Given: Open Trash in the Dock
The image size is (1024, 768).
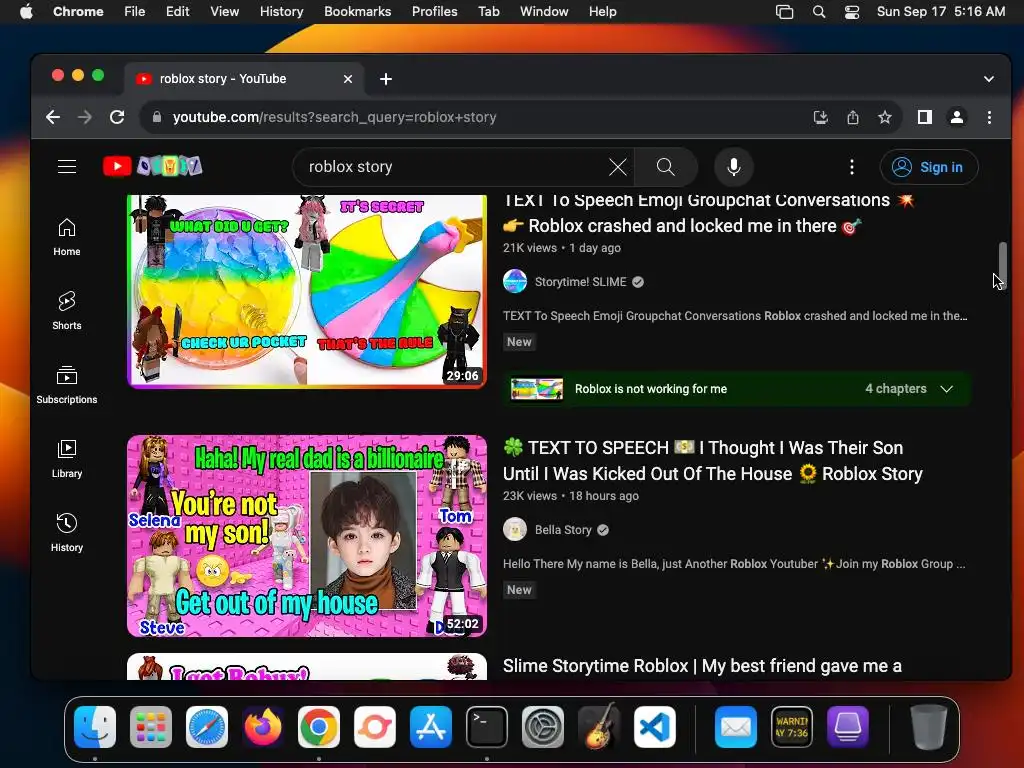Looking at the screenshot, I should tap(928, 727).
